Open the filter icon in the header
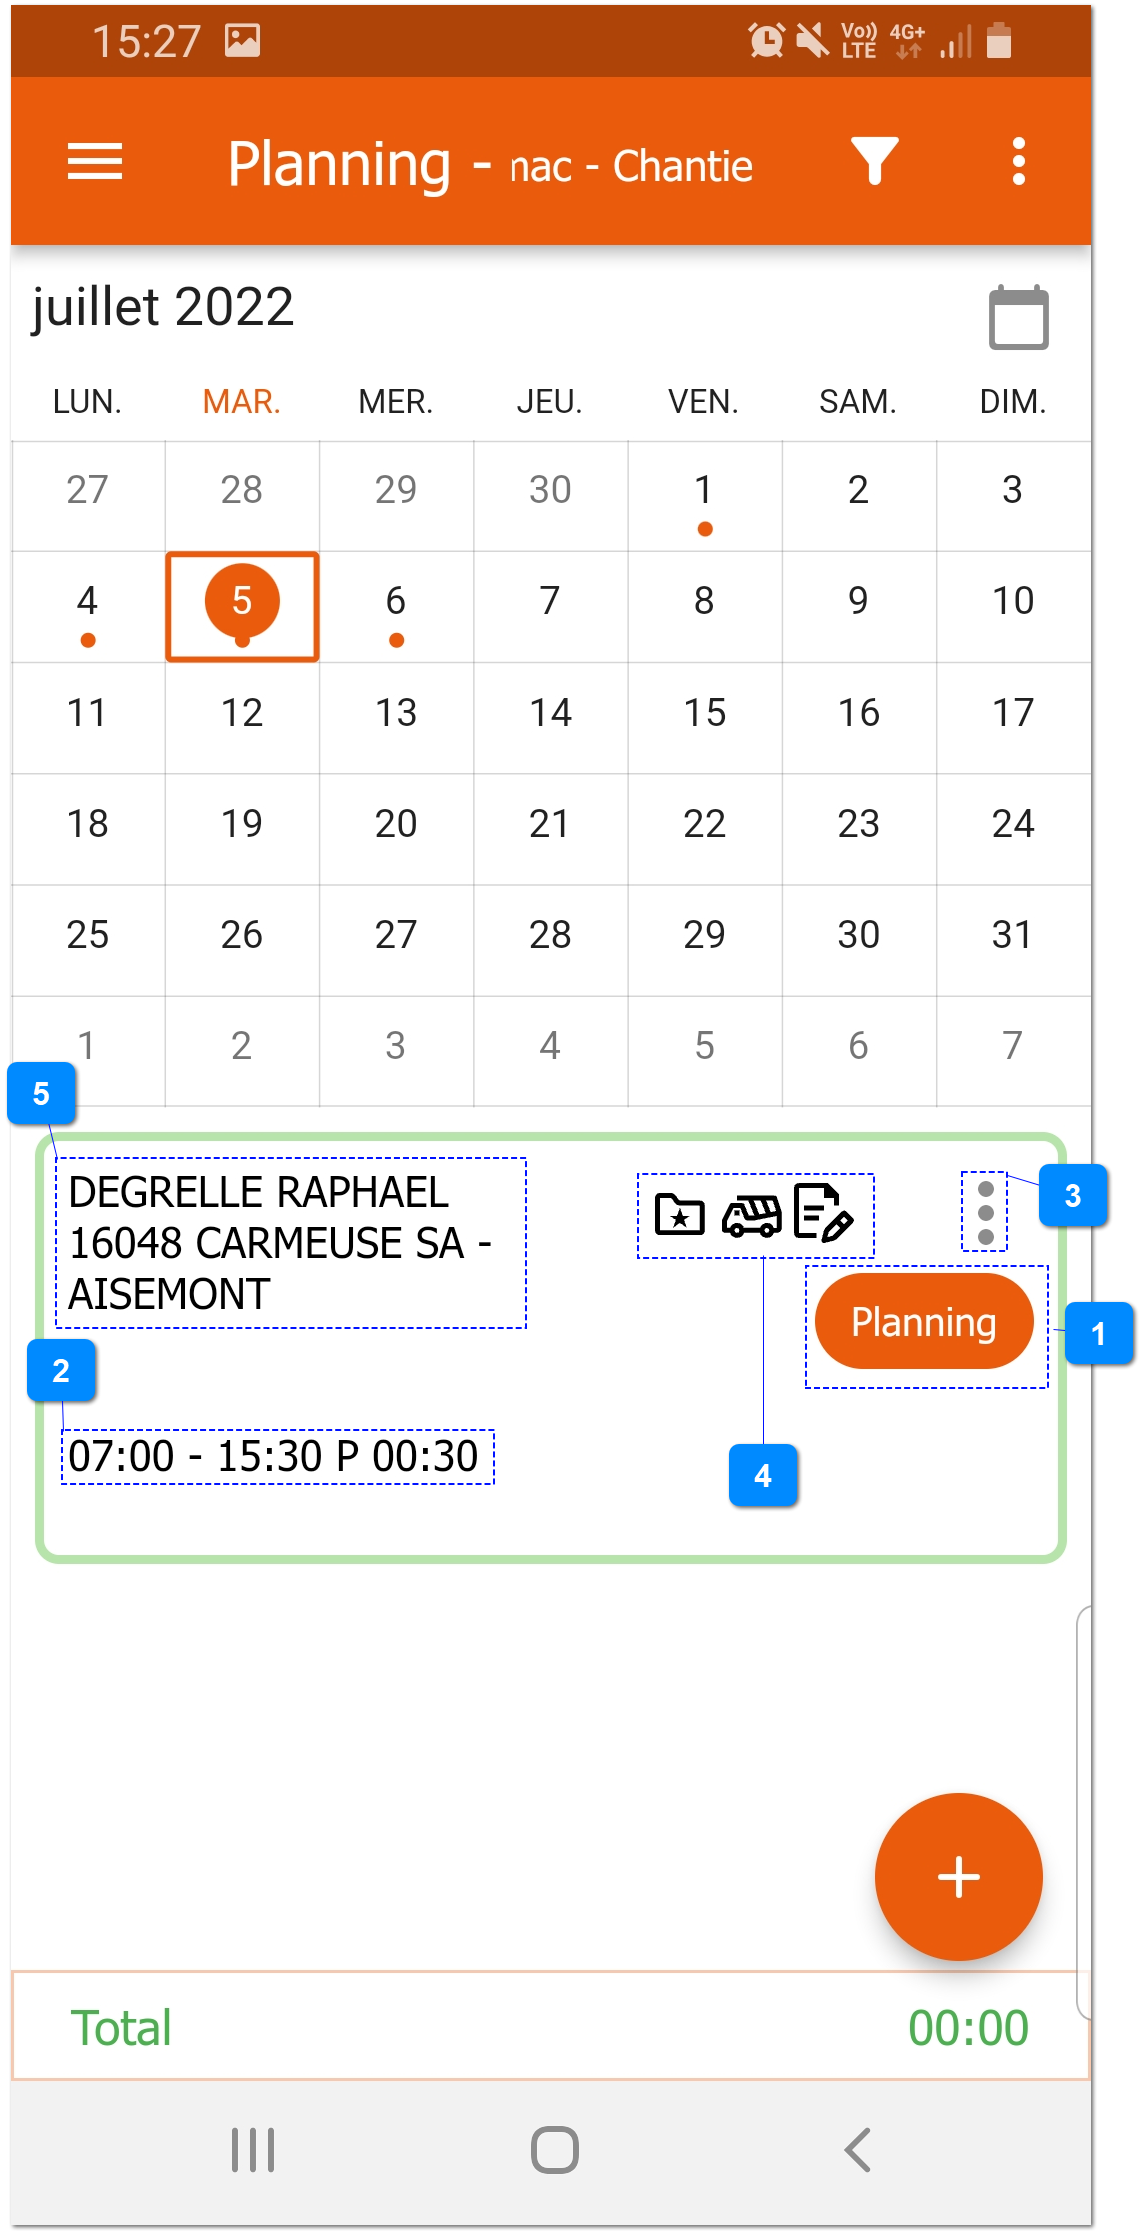 click(874, 164)
